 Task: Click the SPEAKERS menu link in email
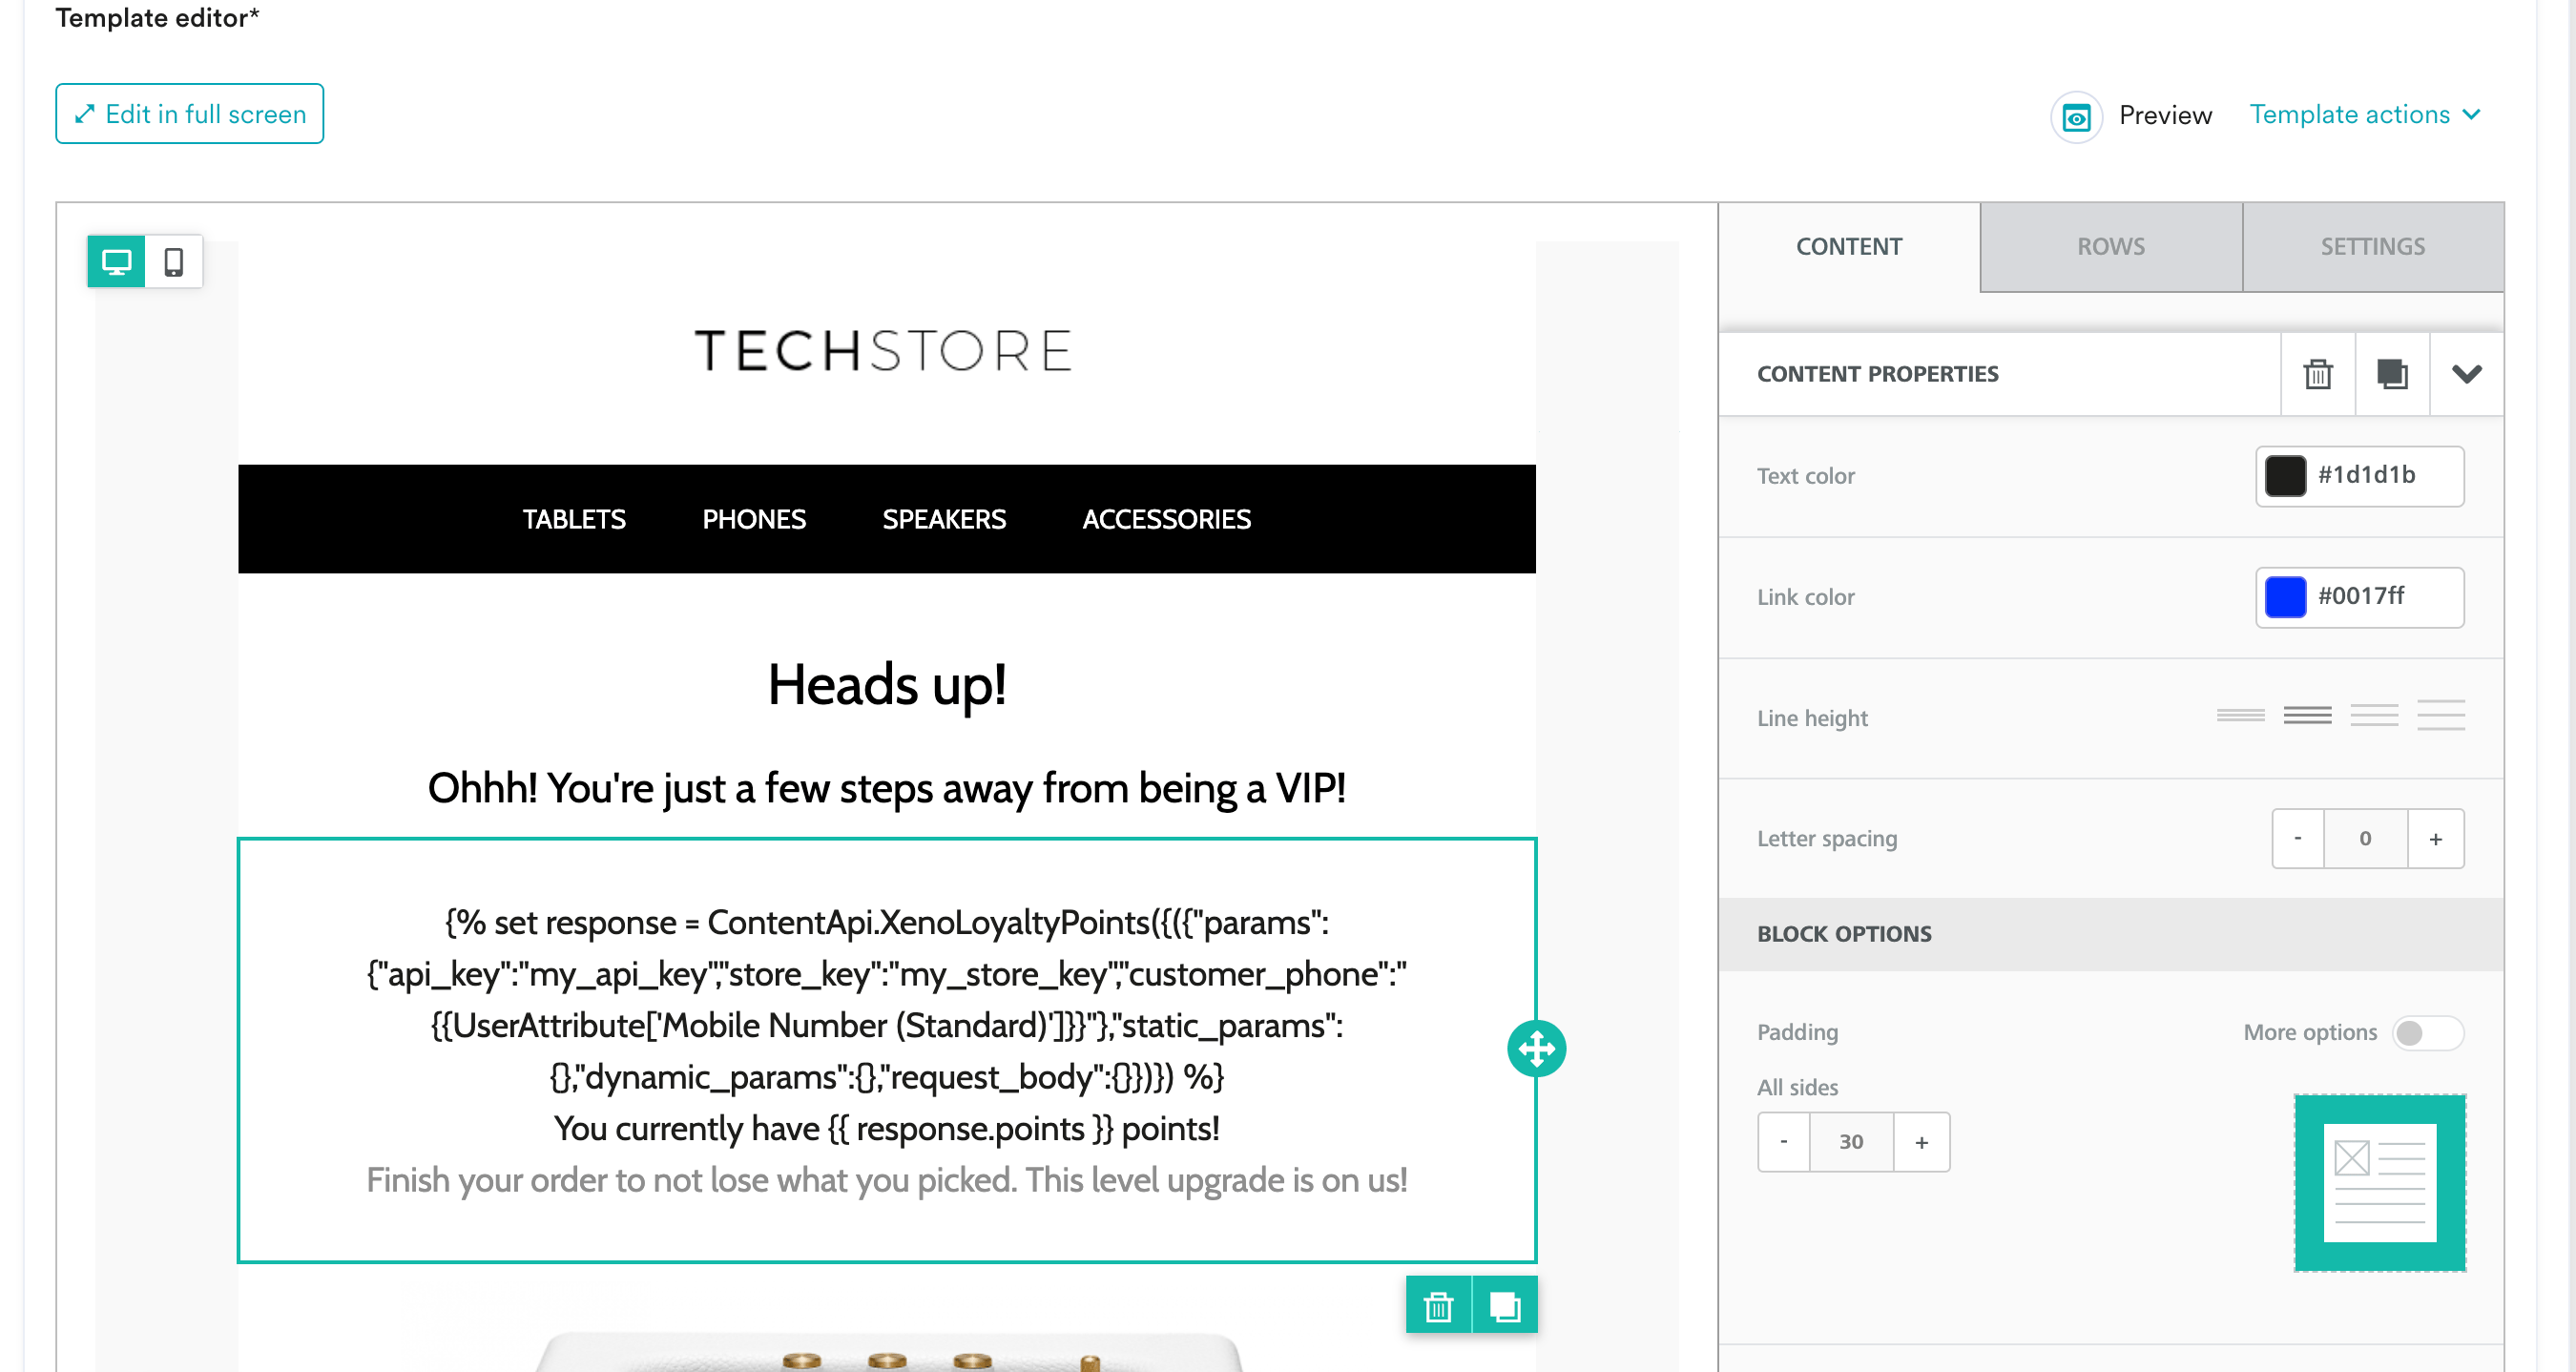(944, 519)
